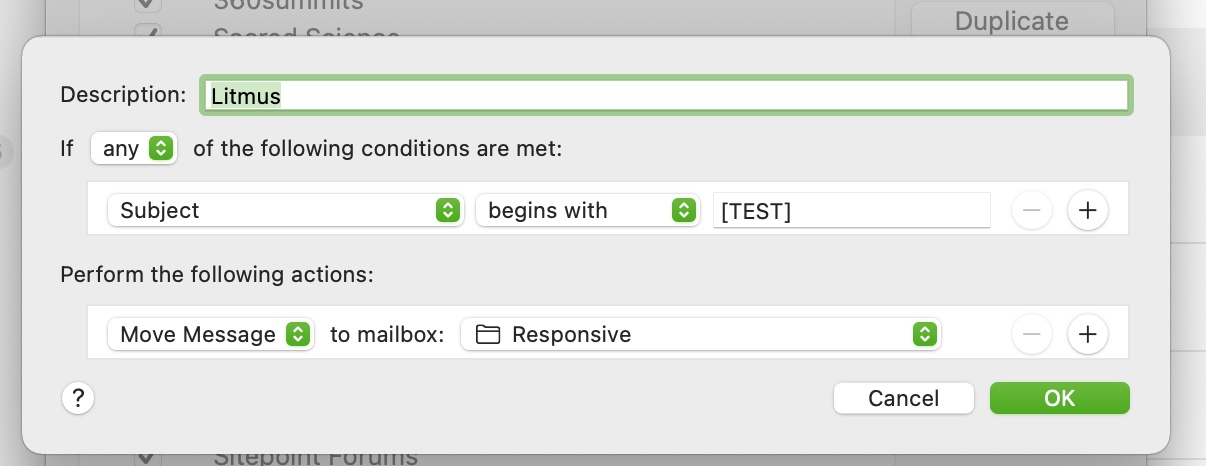Select the 360summits rule in the list

289,5
